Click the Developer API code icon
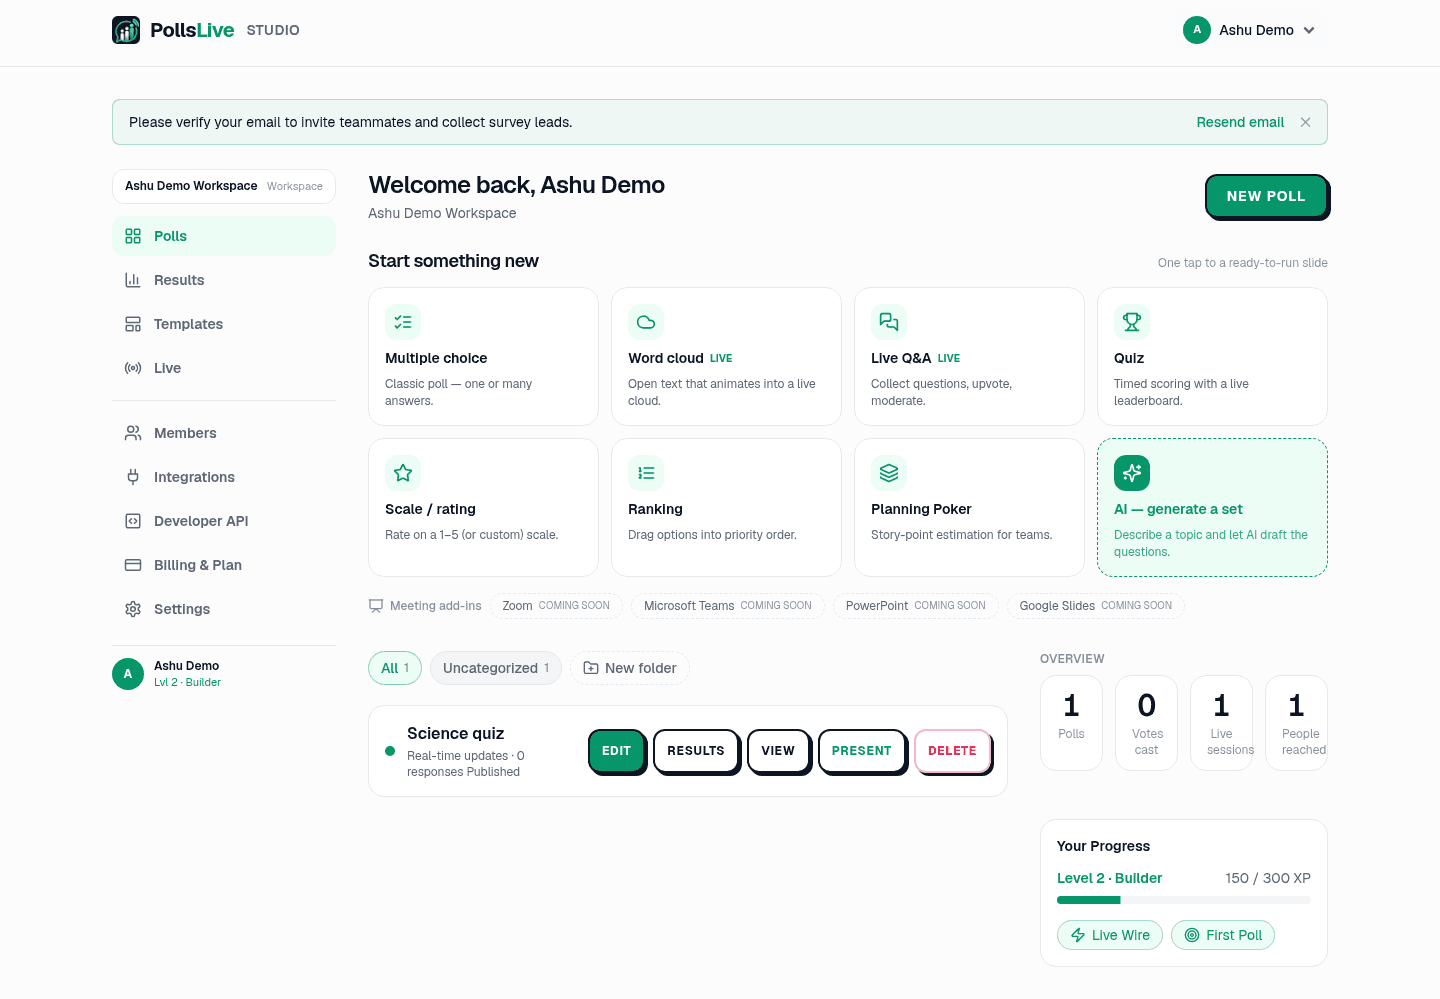1440x999 pixels. click(x=133, y=521)
